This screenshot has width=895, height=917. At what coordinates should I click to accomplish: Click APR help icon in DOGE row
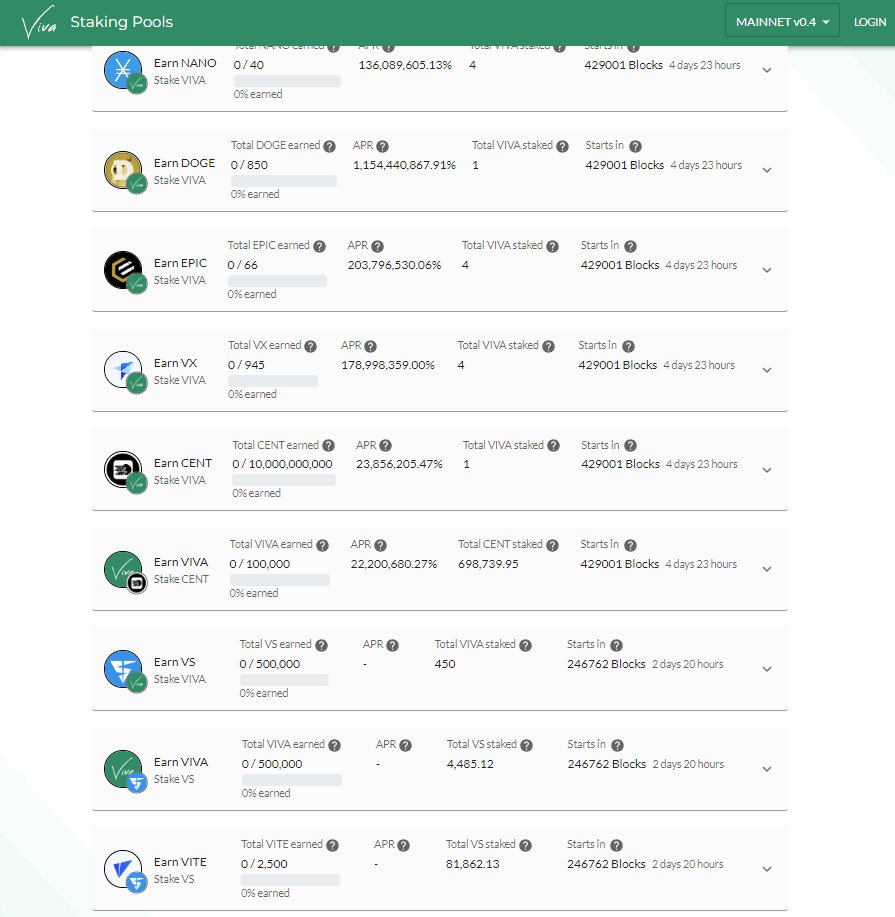coord(383,146)
